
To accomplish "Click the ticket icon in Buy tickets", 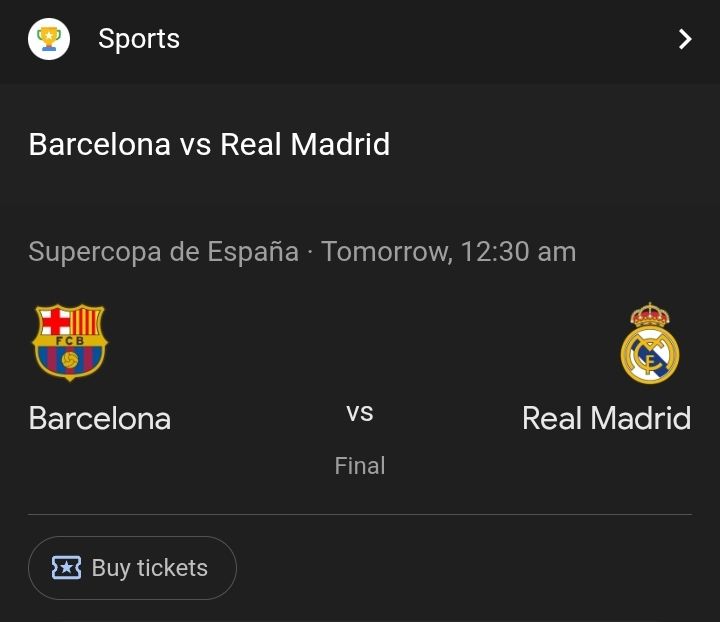I will [66, 568].
